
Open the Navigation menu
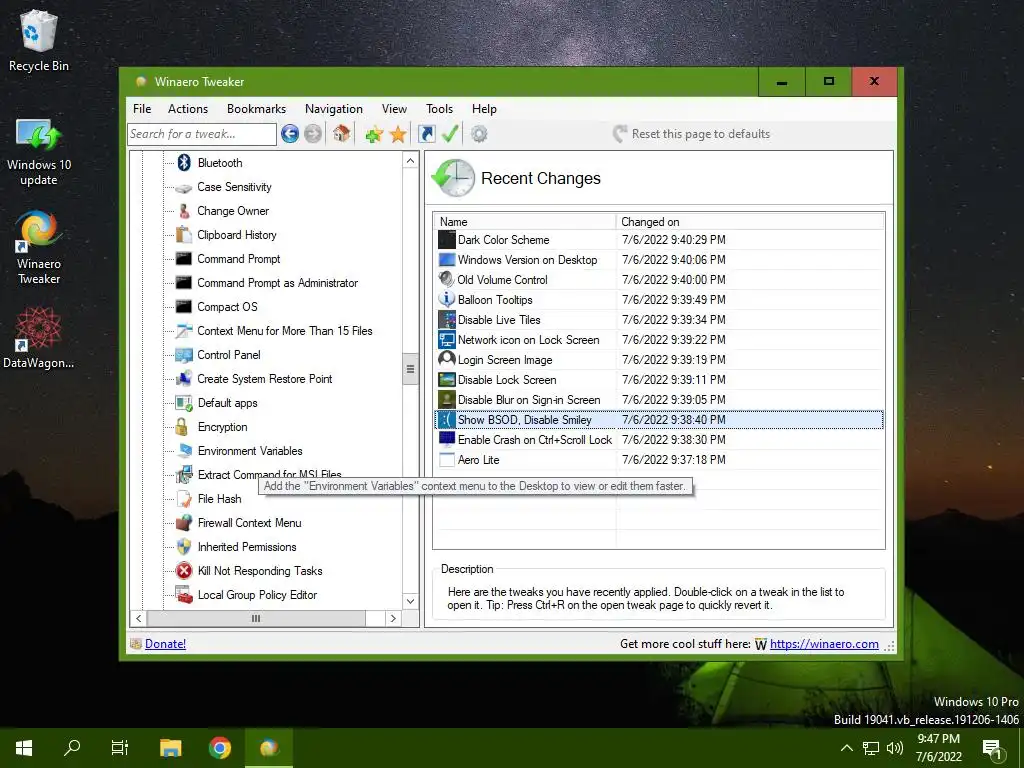tap(334, 109)
